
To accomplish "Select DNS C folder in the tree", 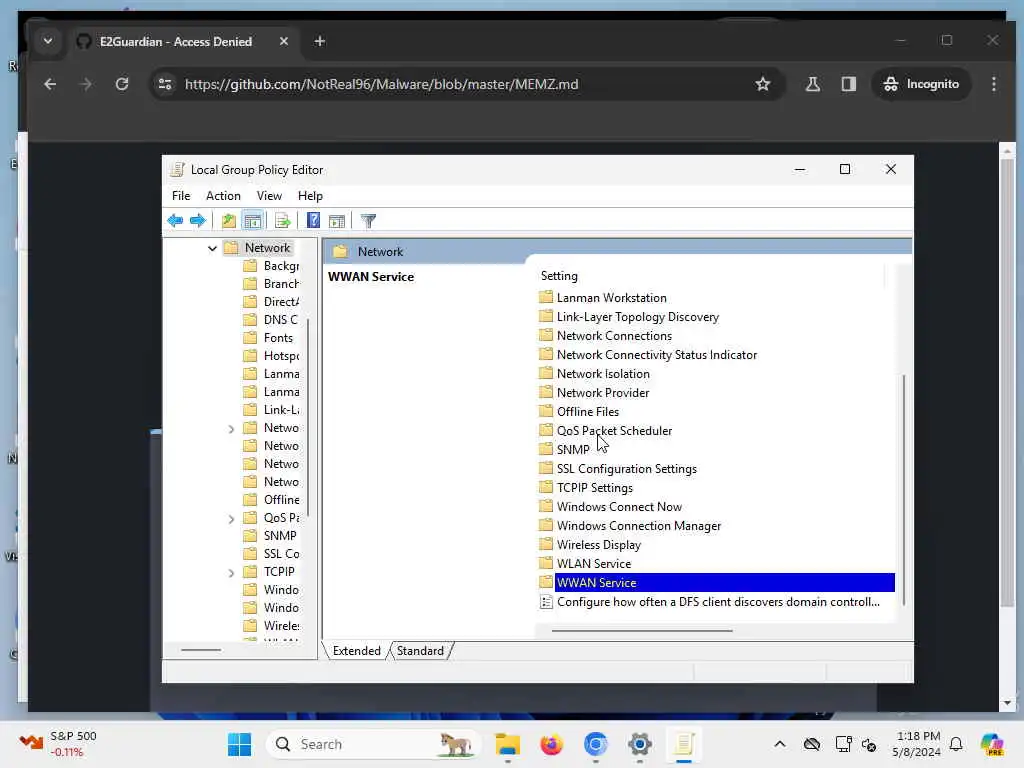I will pos(281,319).
